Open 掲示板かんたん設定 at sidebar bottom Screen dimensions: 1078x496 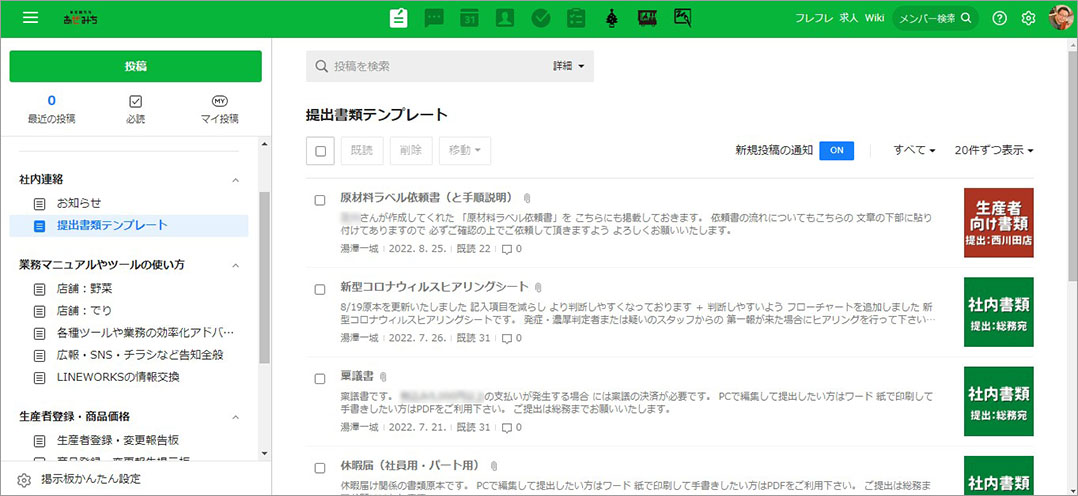click(90, 479)
